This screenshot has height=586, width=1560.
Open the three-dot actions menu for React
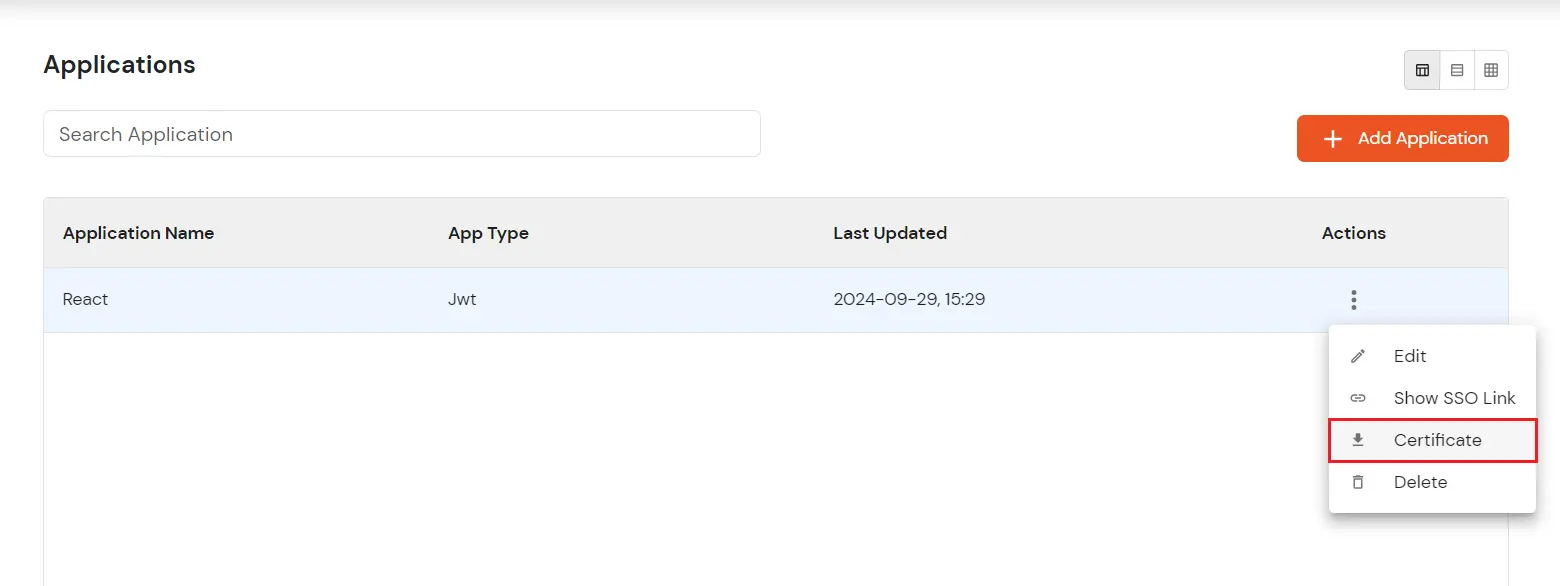click(x=1353, y=299)
